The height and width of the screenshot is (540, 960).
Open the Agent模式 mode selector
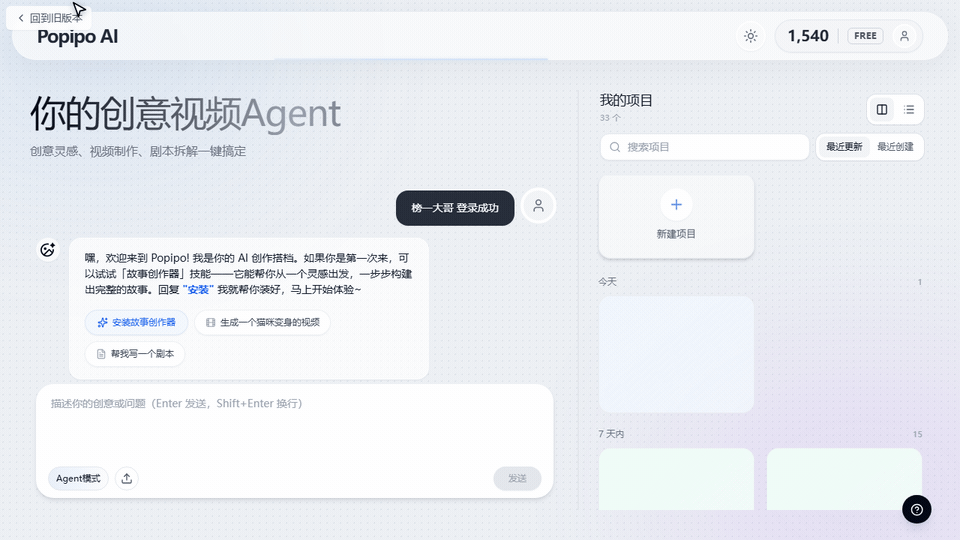78,478
